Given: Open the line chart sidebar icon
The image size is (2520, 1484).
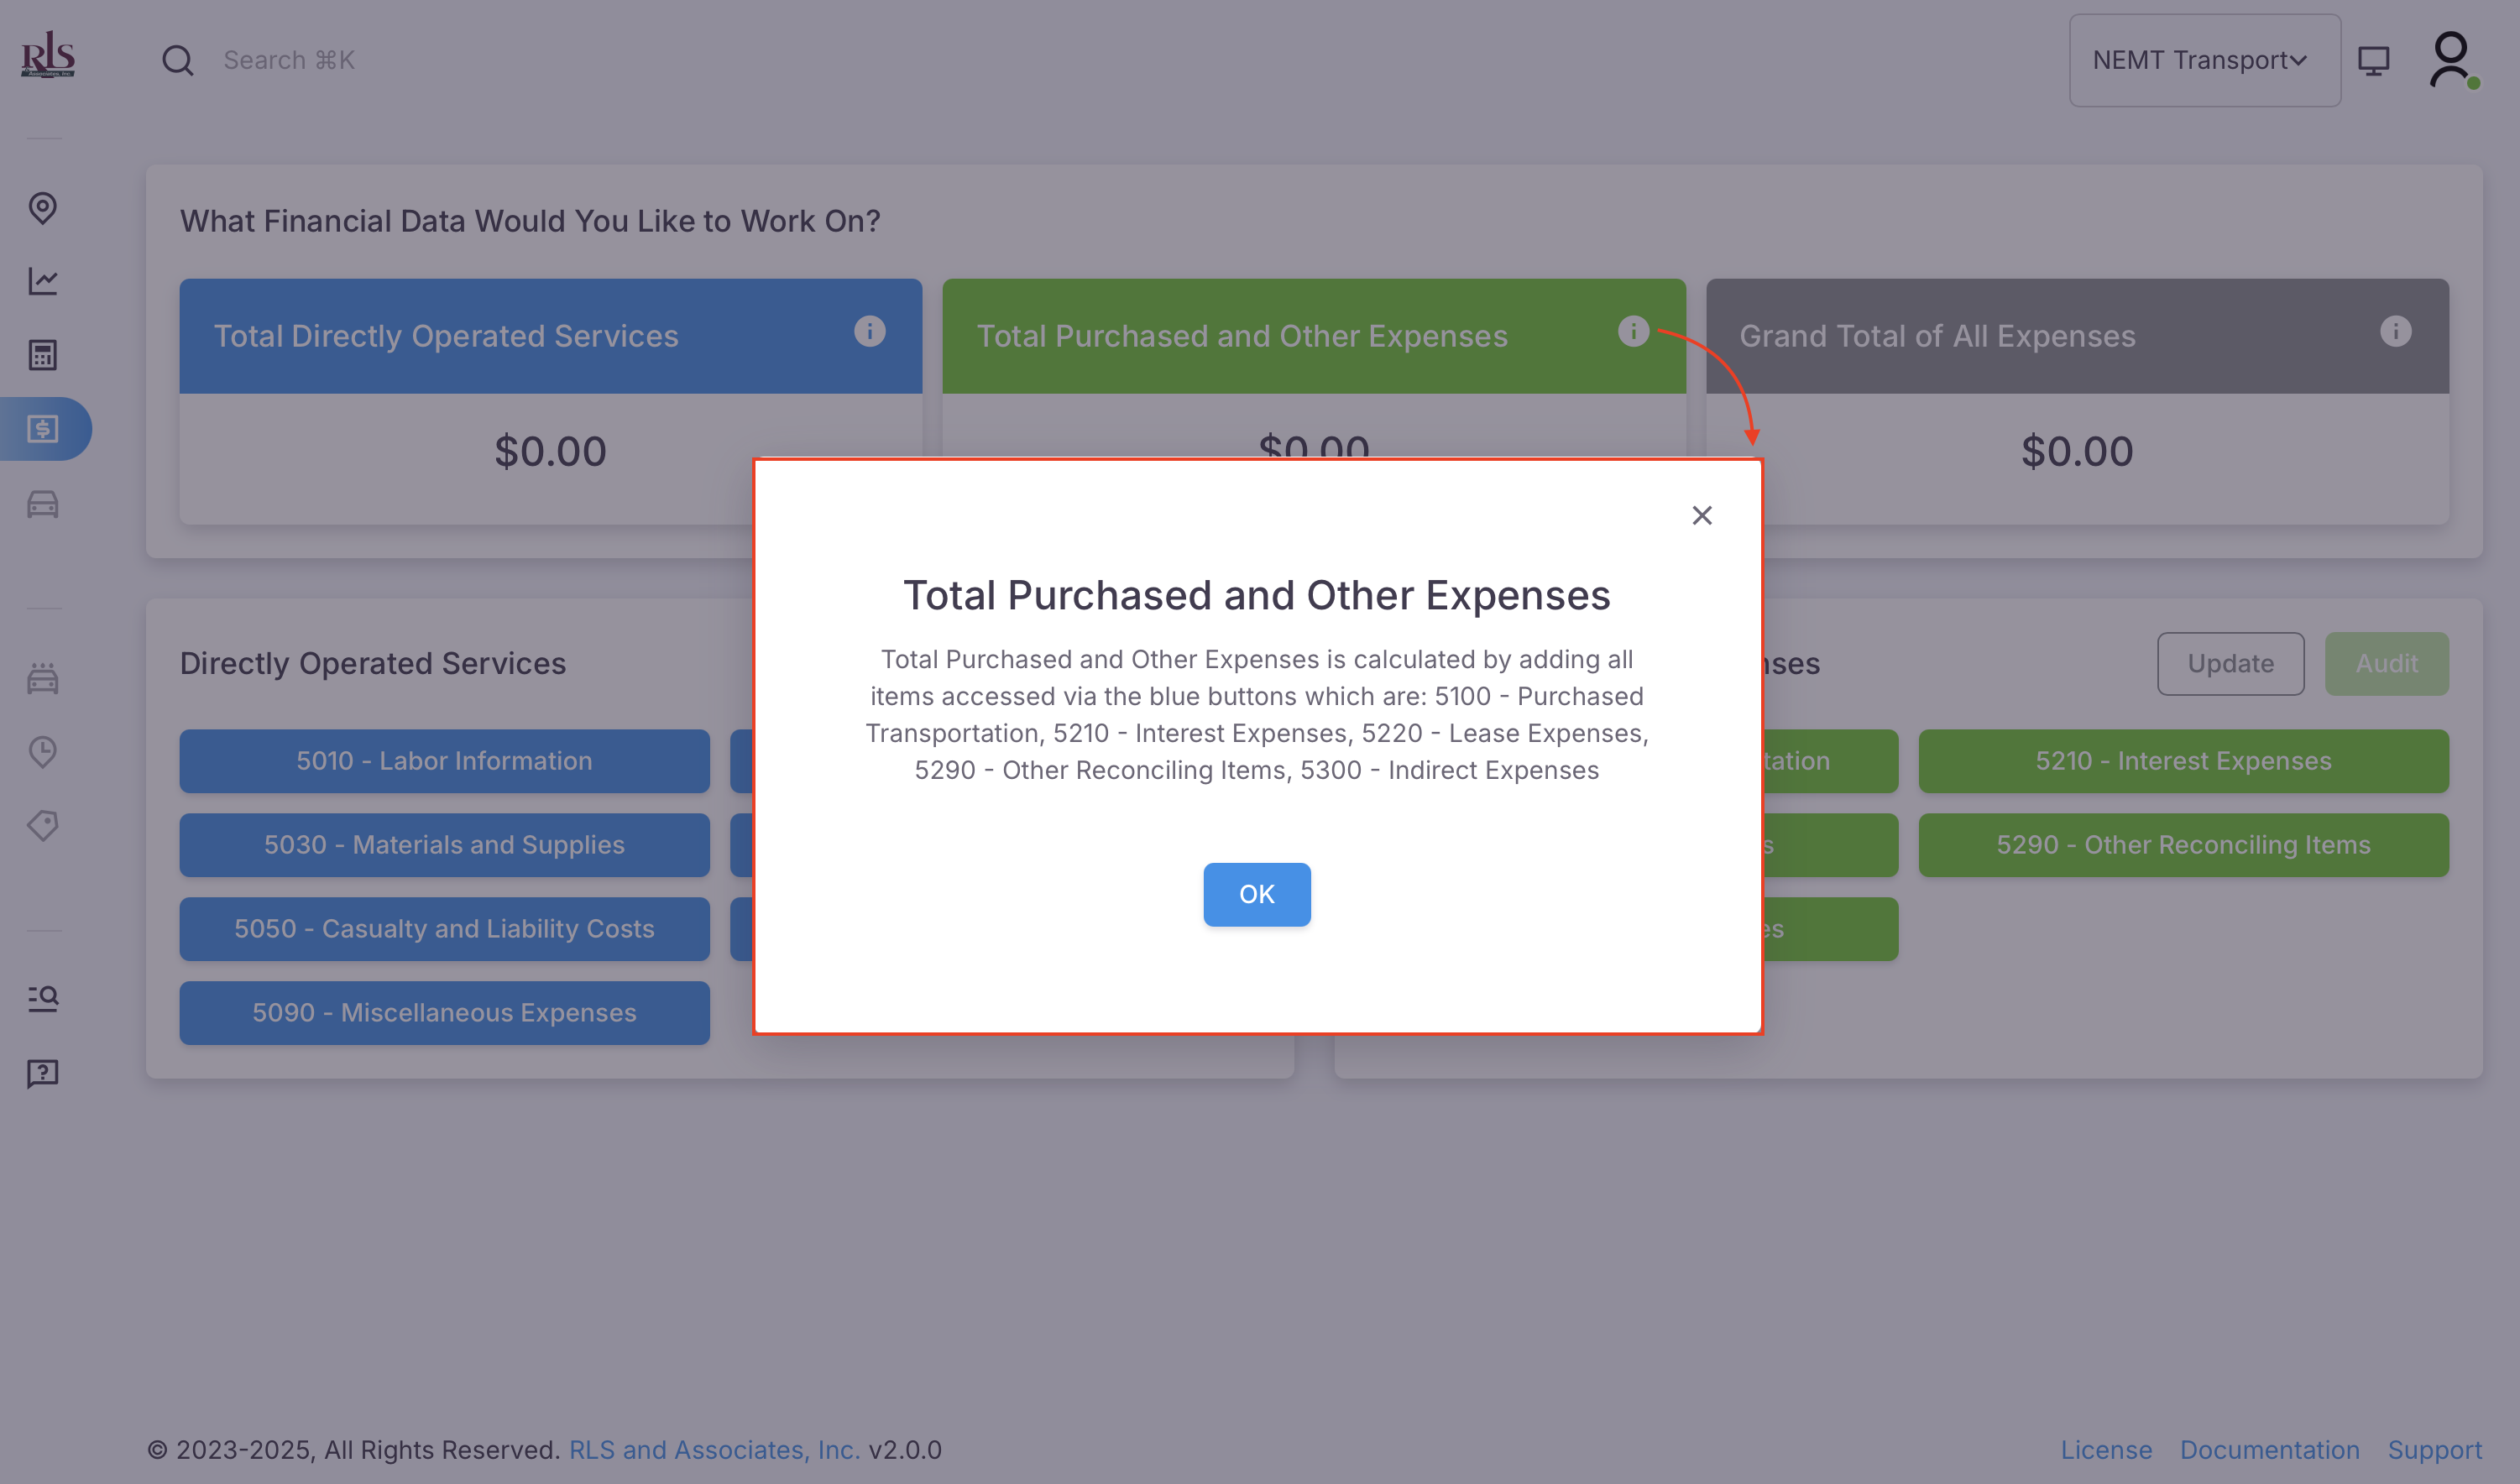Looking at the screenshot, I should coord(42,281).
